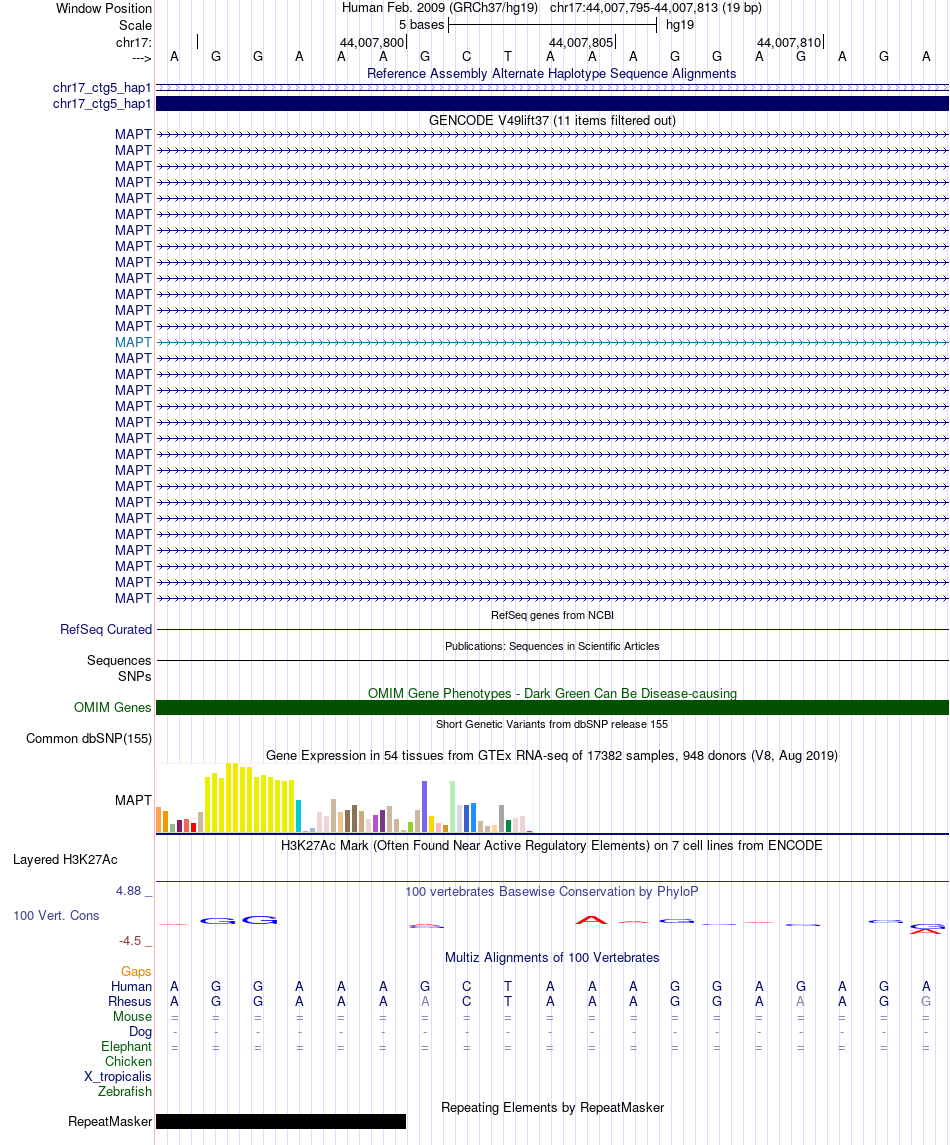Open Repeating Elements by RepeatMasker title
The width and height of the screenshot is (950, 1145).
click(x=552, y=1108)
